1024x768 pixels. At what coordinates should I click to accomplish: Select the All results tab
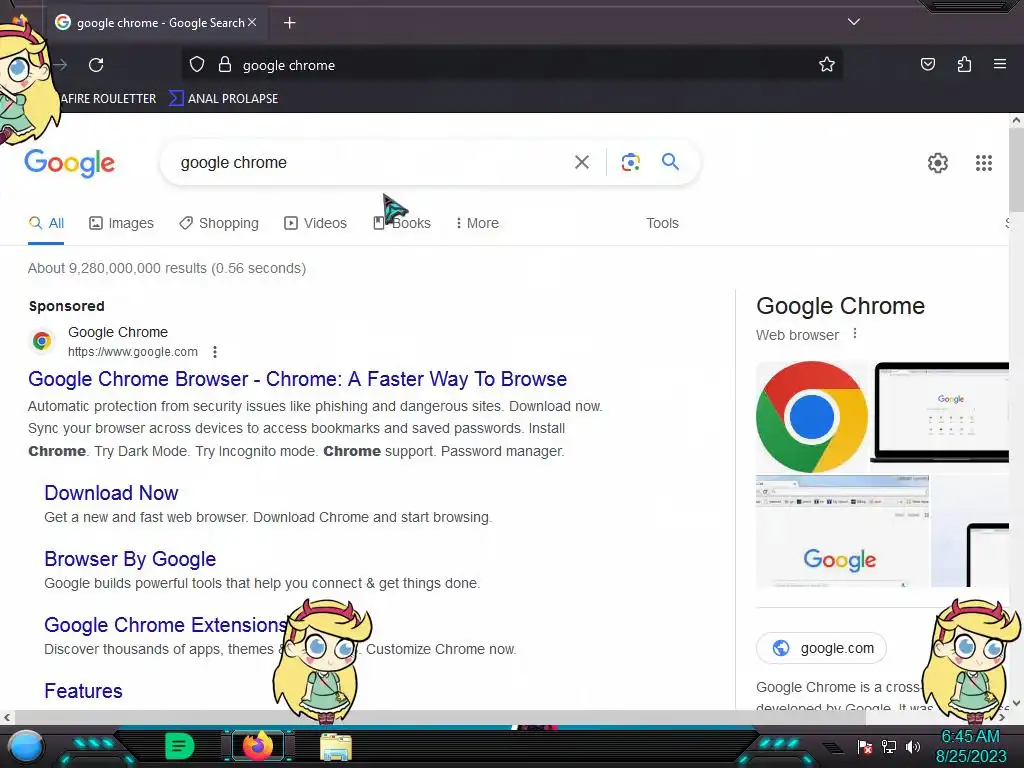coord(46,223)
